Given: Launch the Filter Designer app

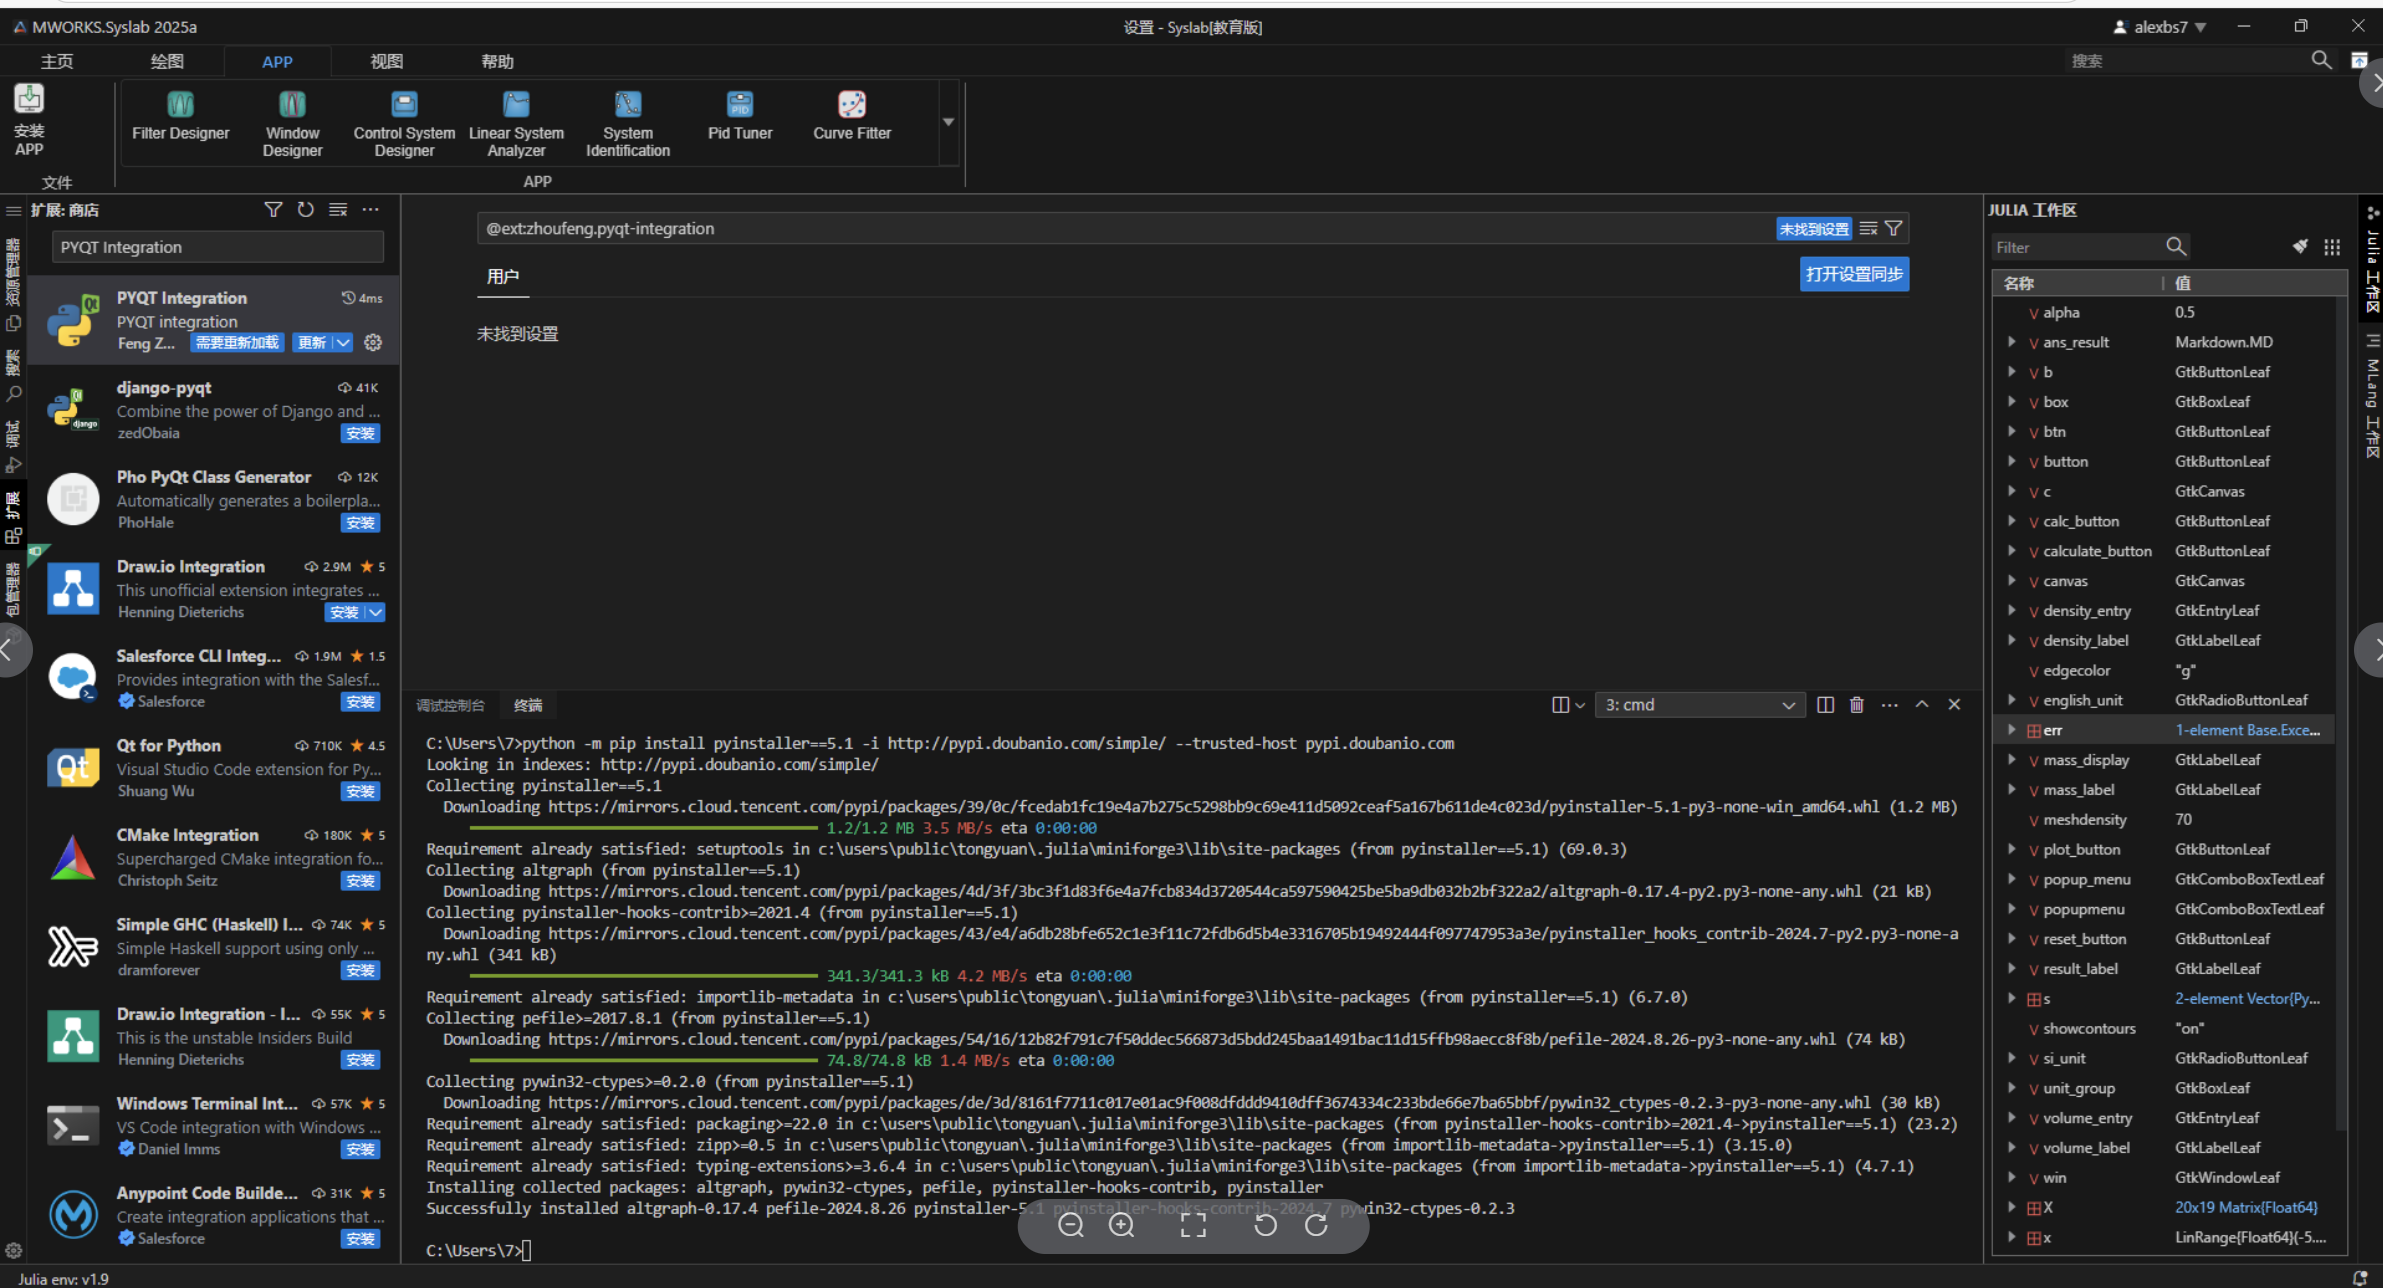Looking at the screenshot, I should [x=180, y=116].
